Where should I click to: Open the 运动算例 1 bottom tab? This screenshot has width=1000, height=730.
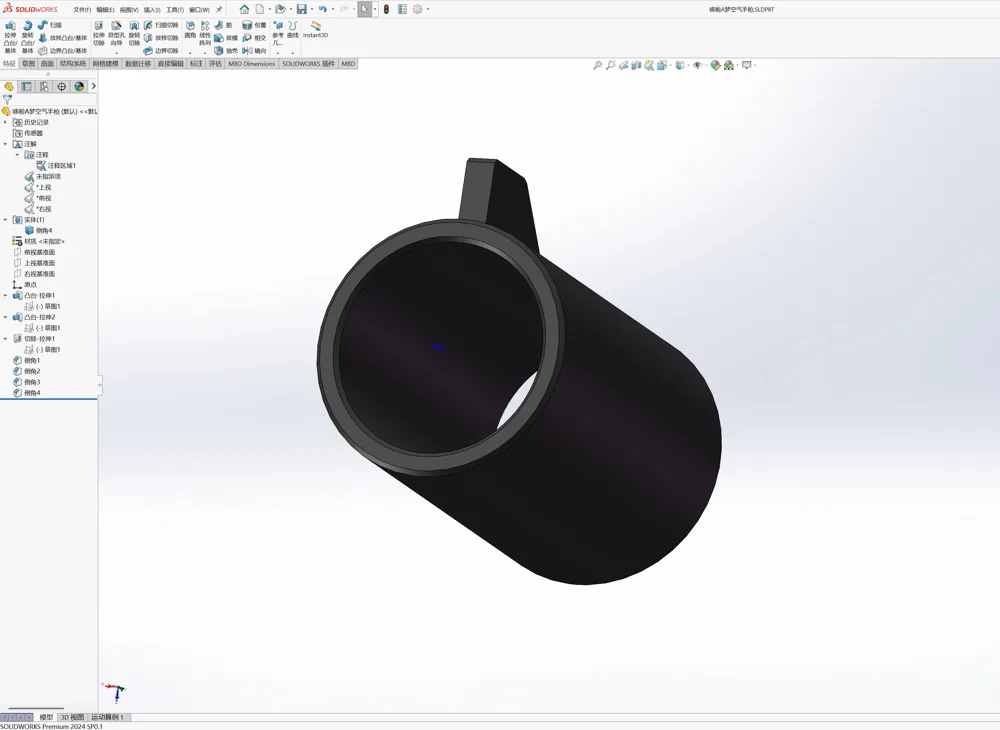pos(108,717)
